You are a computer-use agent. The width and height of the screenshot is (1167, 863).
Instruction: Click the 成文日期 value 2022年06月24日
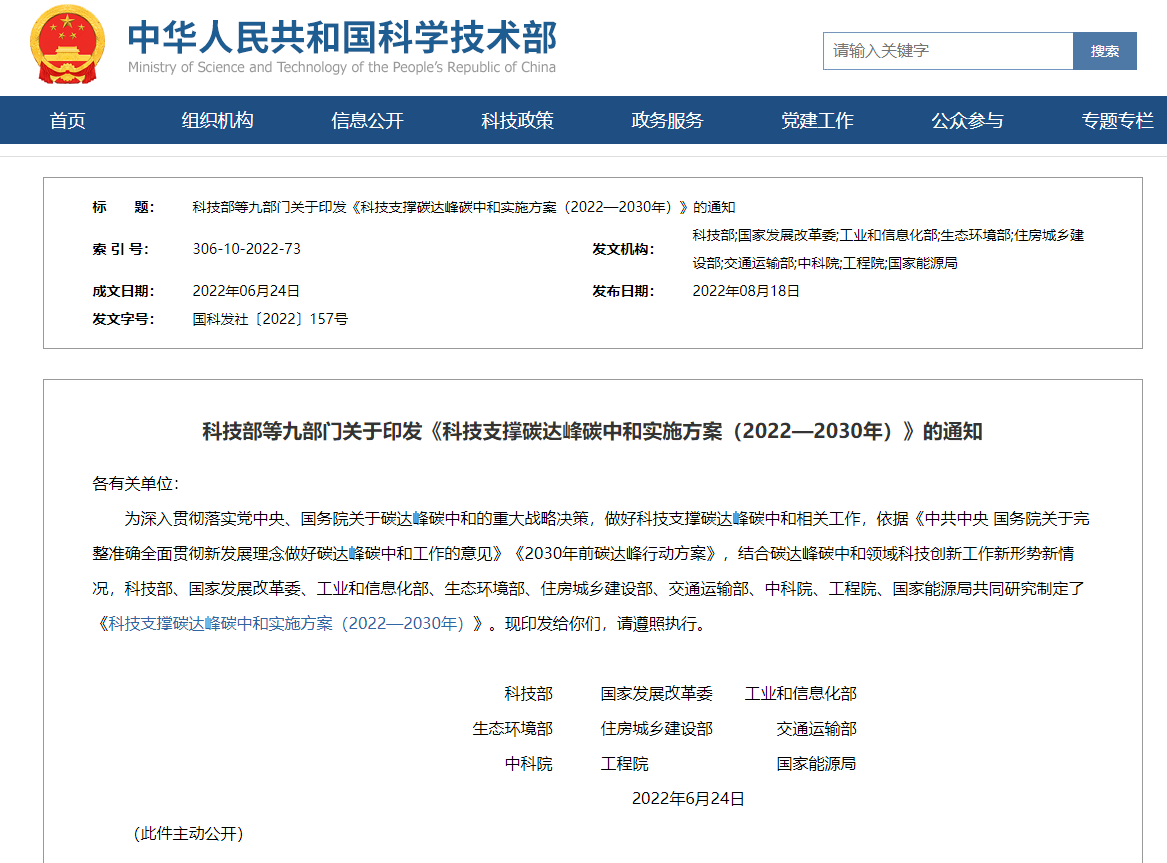pyautogui.click(x=246, y=291)
